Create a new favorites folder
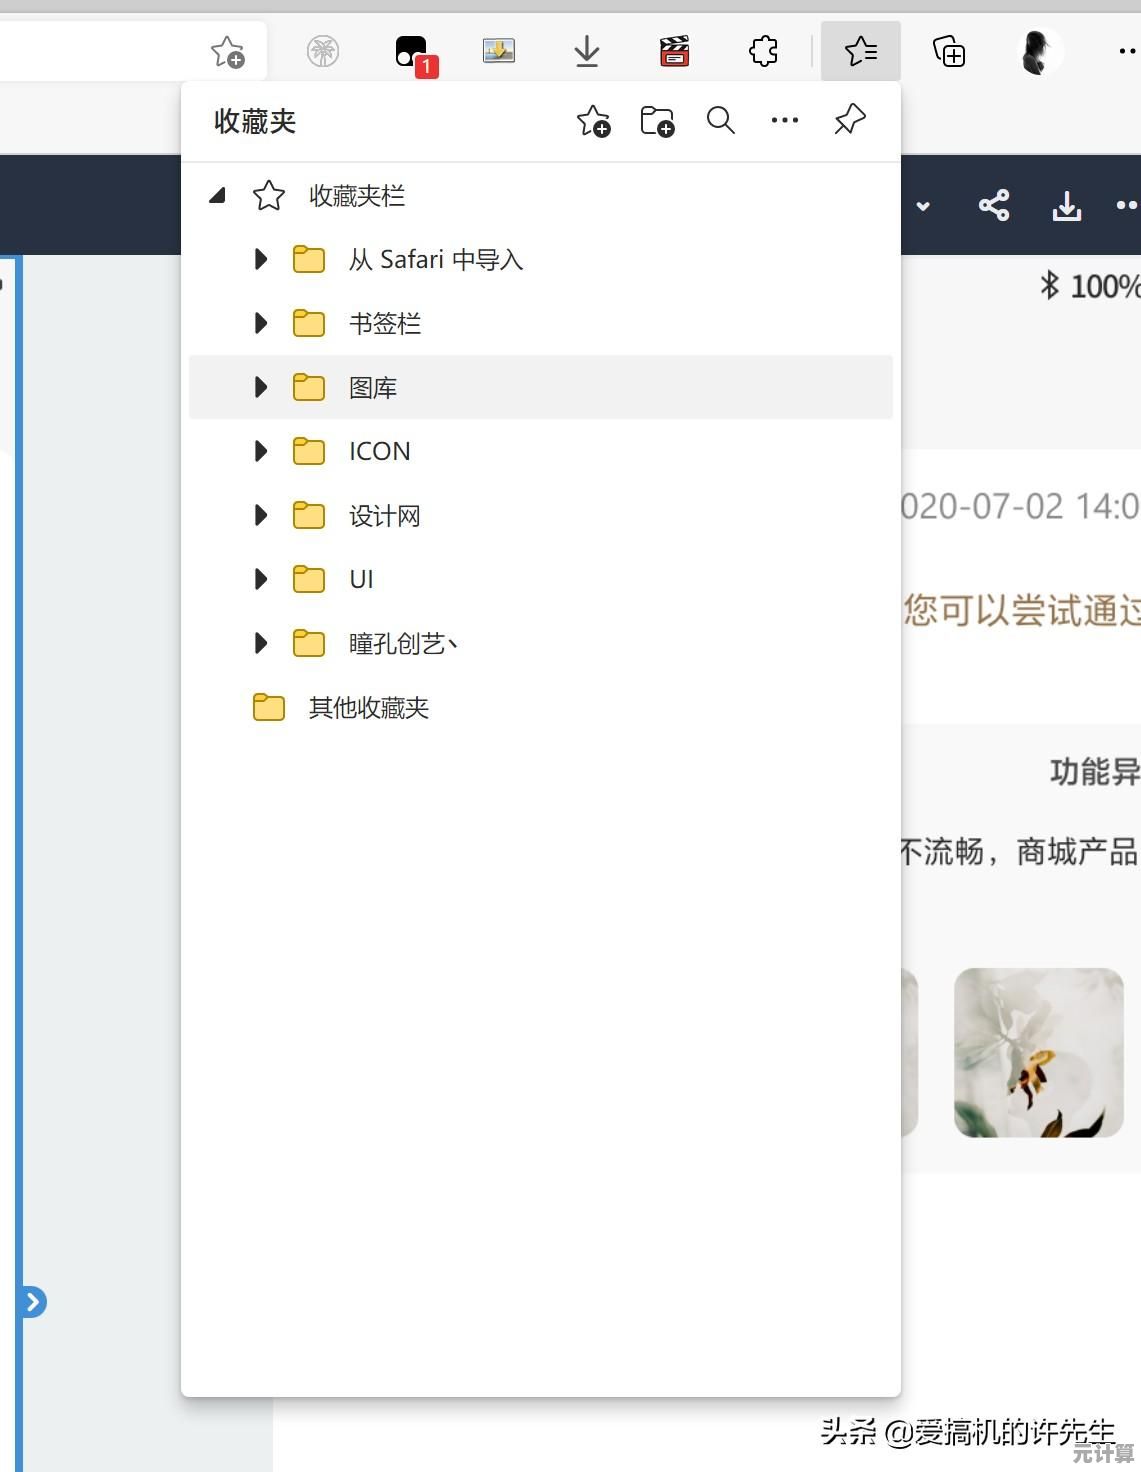The image size is (1141, 1472). click(x=657, y=122)
